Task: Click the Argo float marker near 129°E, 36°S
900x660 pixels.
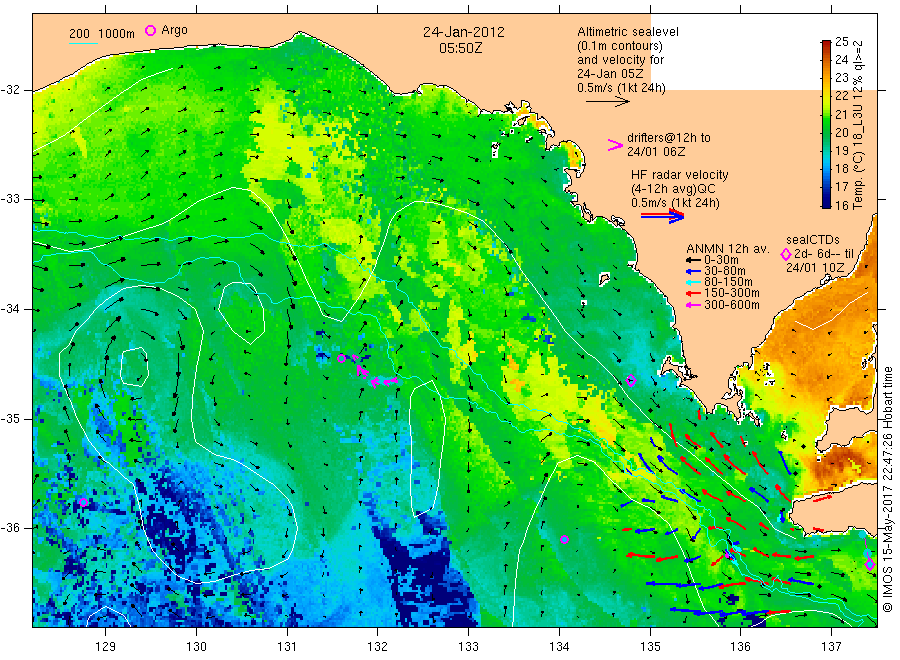Action: 83,502
